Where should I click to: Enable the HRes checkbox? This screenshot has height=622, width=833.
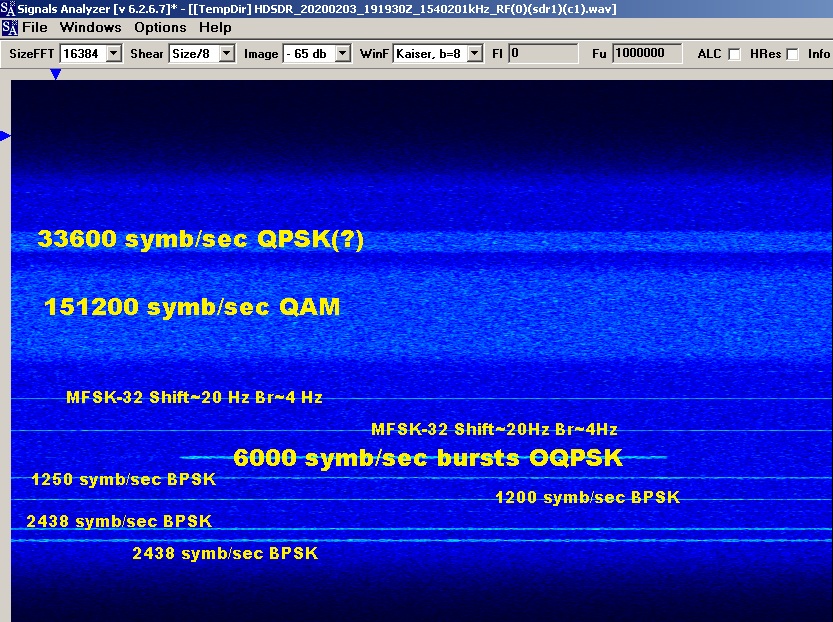[x=792, y=54]
